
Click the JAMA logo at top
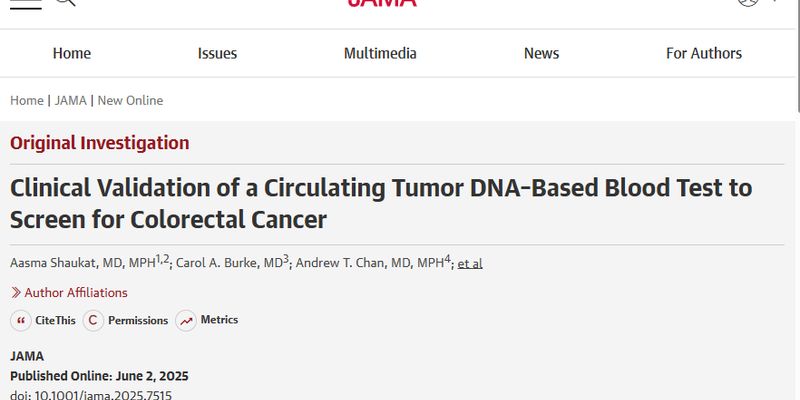[382, 3]
